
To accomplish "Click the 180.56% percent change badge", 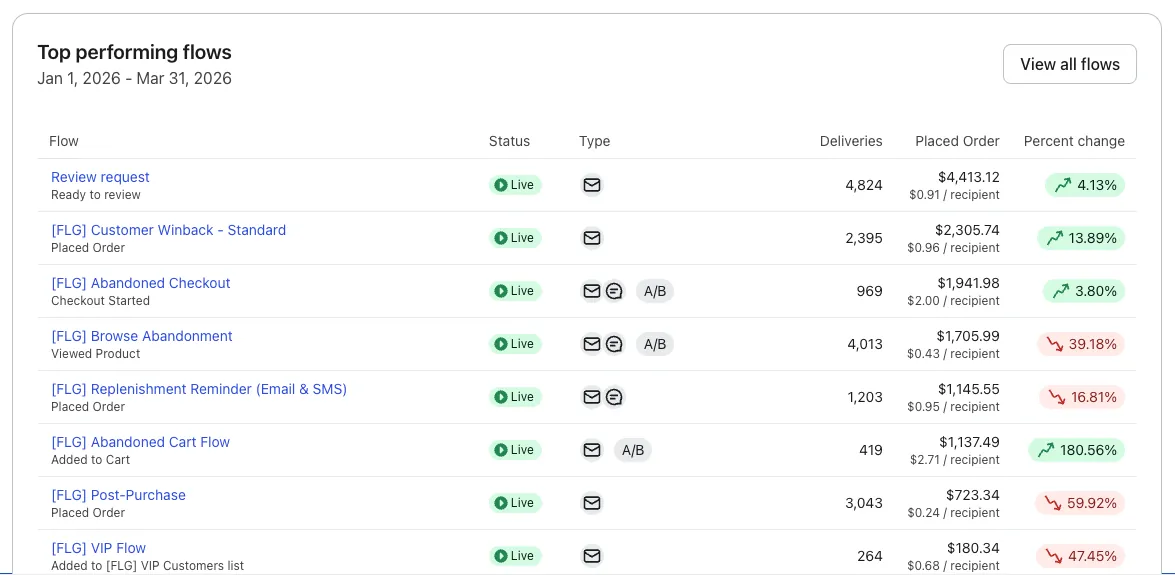I will [x=1077, y=450].
